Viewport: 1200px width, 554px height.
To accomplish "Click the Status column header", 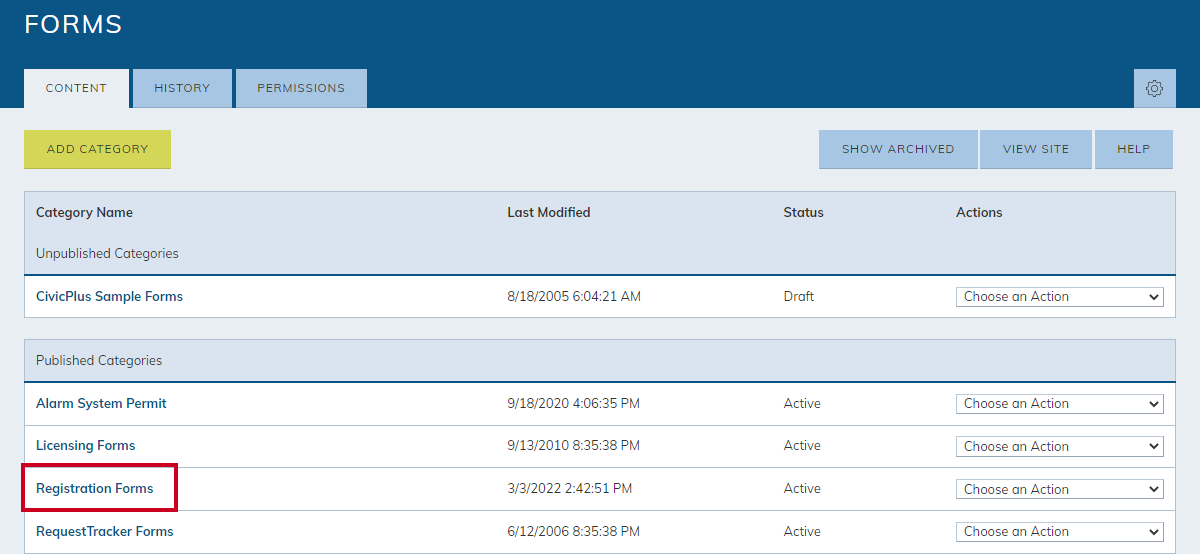I will pos(804,212).
